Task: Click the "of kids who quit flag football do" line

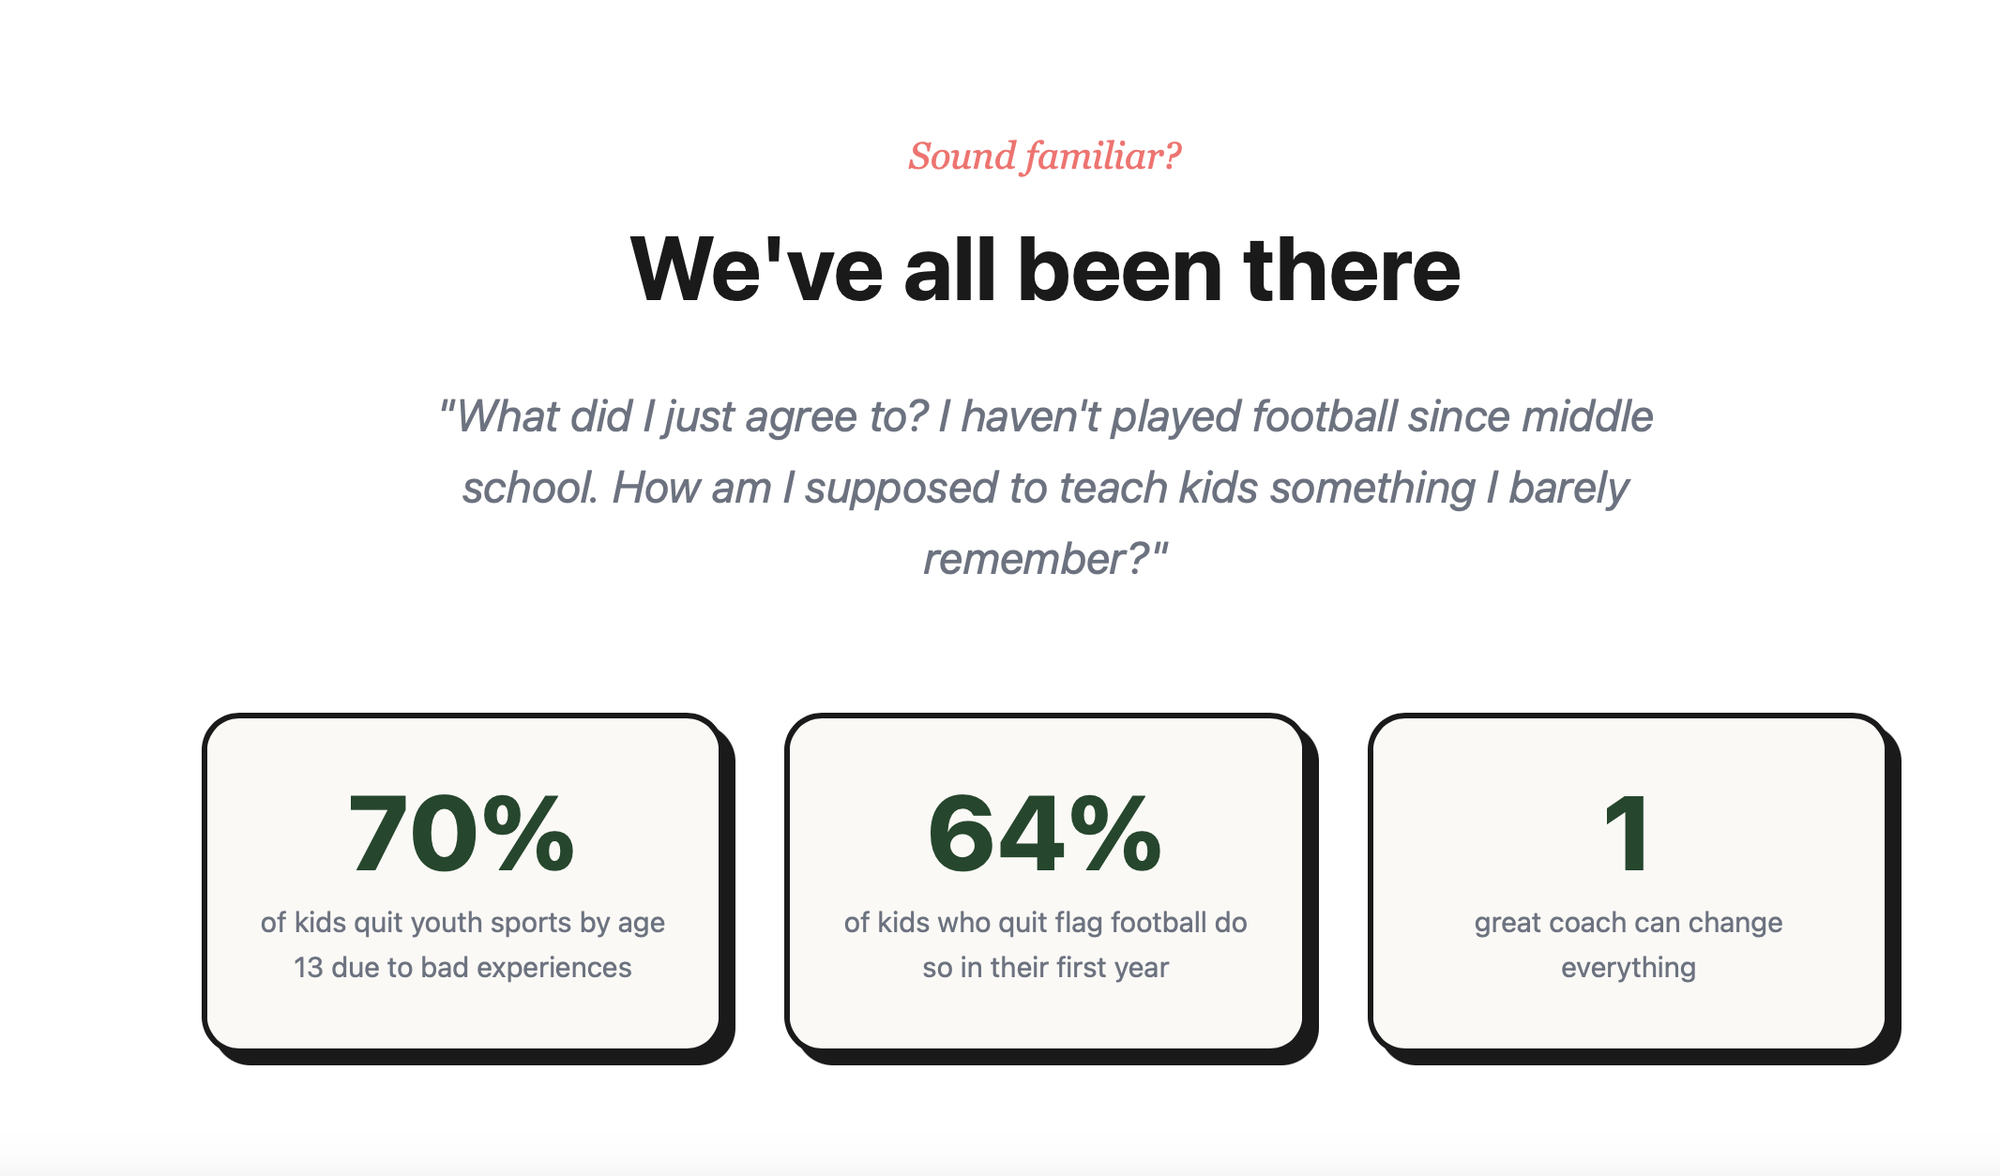Action: coord(1045,922)
